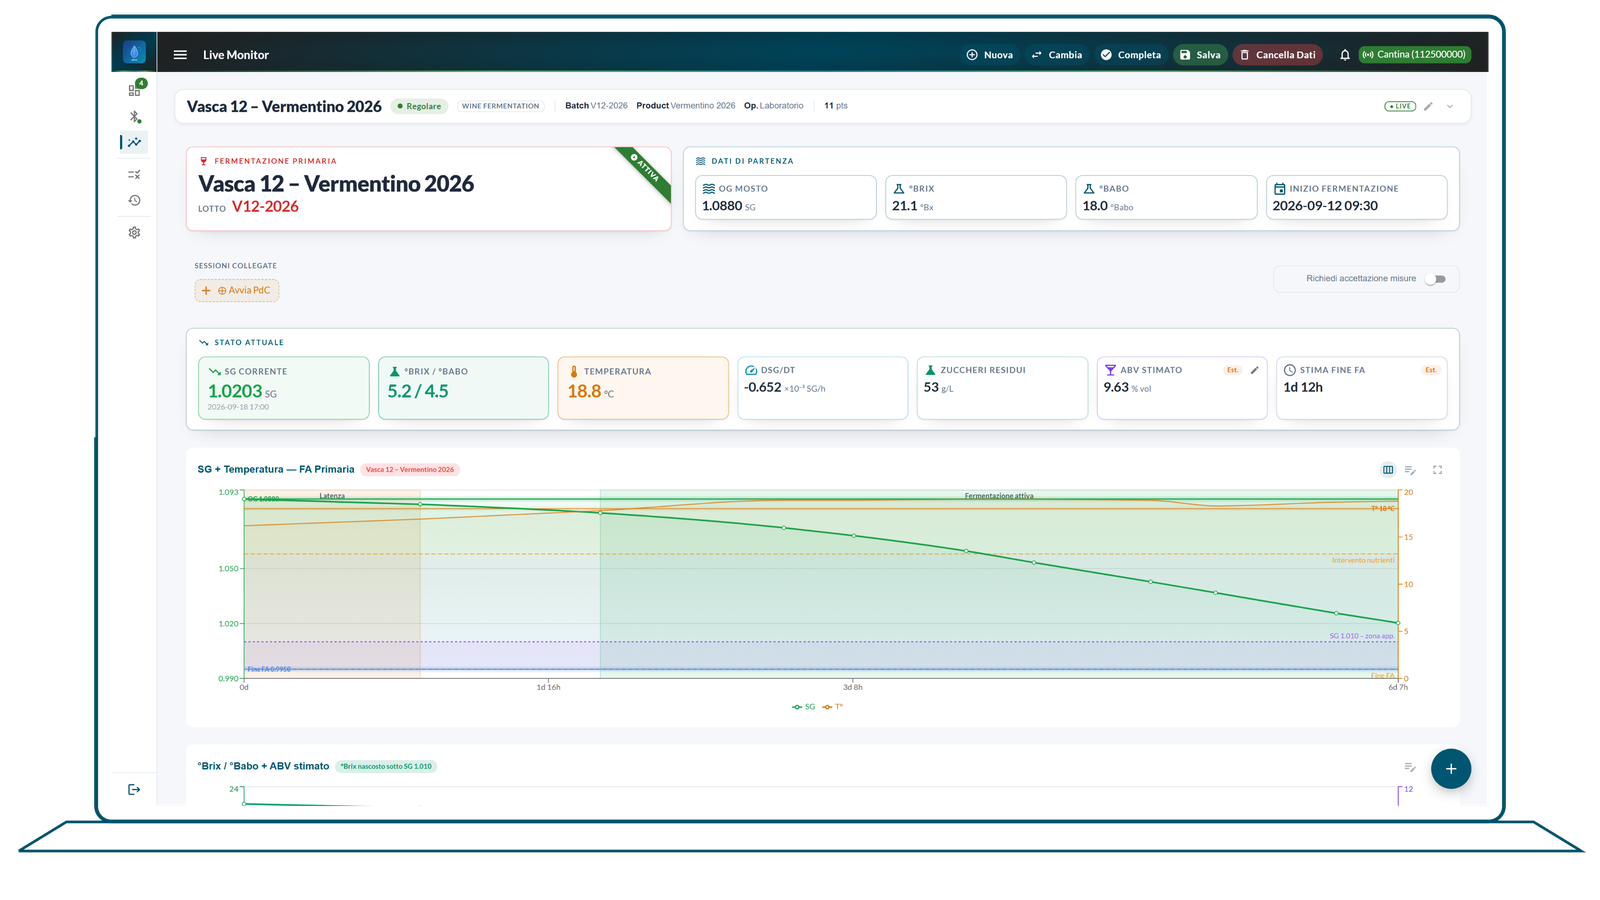Toggle the T° series in chart legend
1600x900 pixels.
833,707
